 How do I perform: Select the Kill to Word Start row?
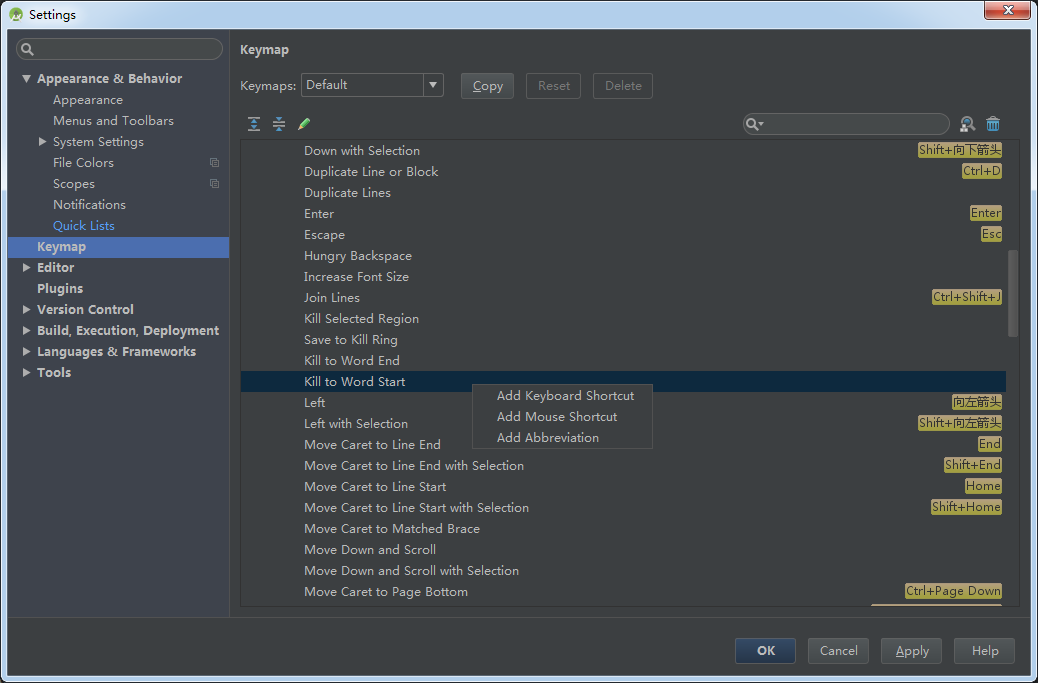623,382
